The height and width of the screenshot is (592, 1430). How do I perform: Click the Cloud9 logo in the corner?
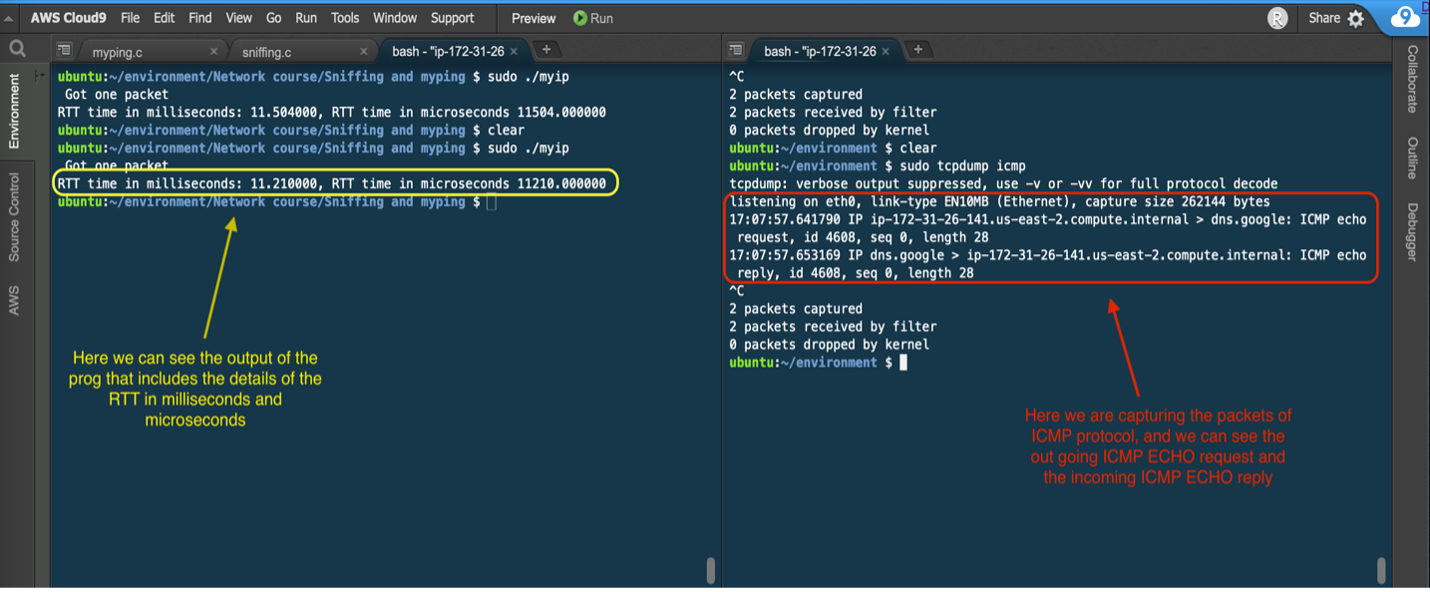[1405, 17]
